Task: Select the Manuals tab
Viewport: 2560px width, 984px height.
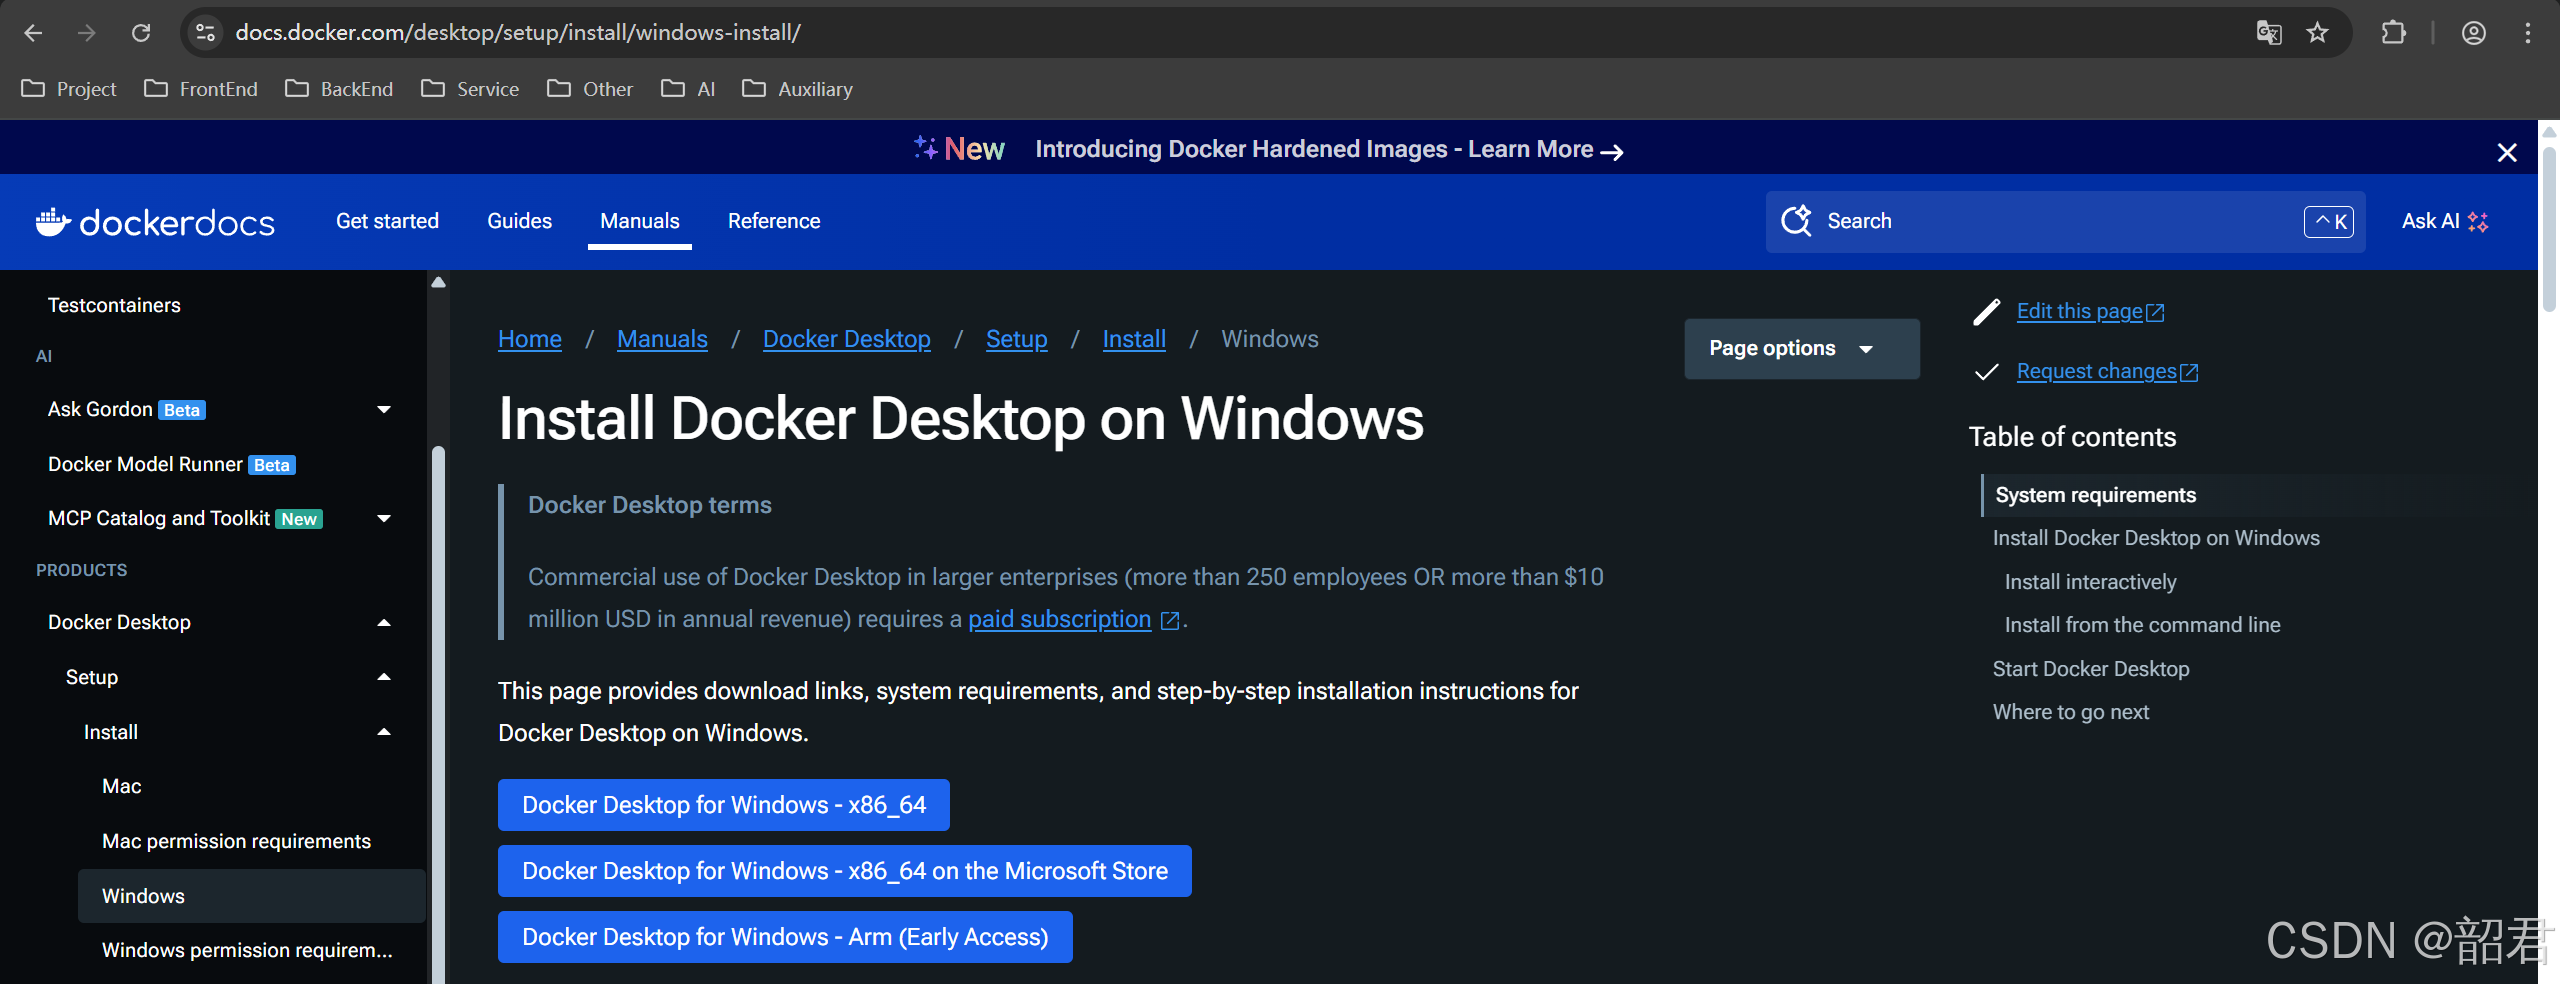Action: pos(640,221)
